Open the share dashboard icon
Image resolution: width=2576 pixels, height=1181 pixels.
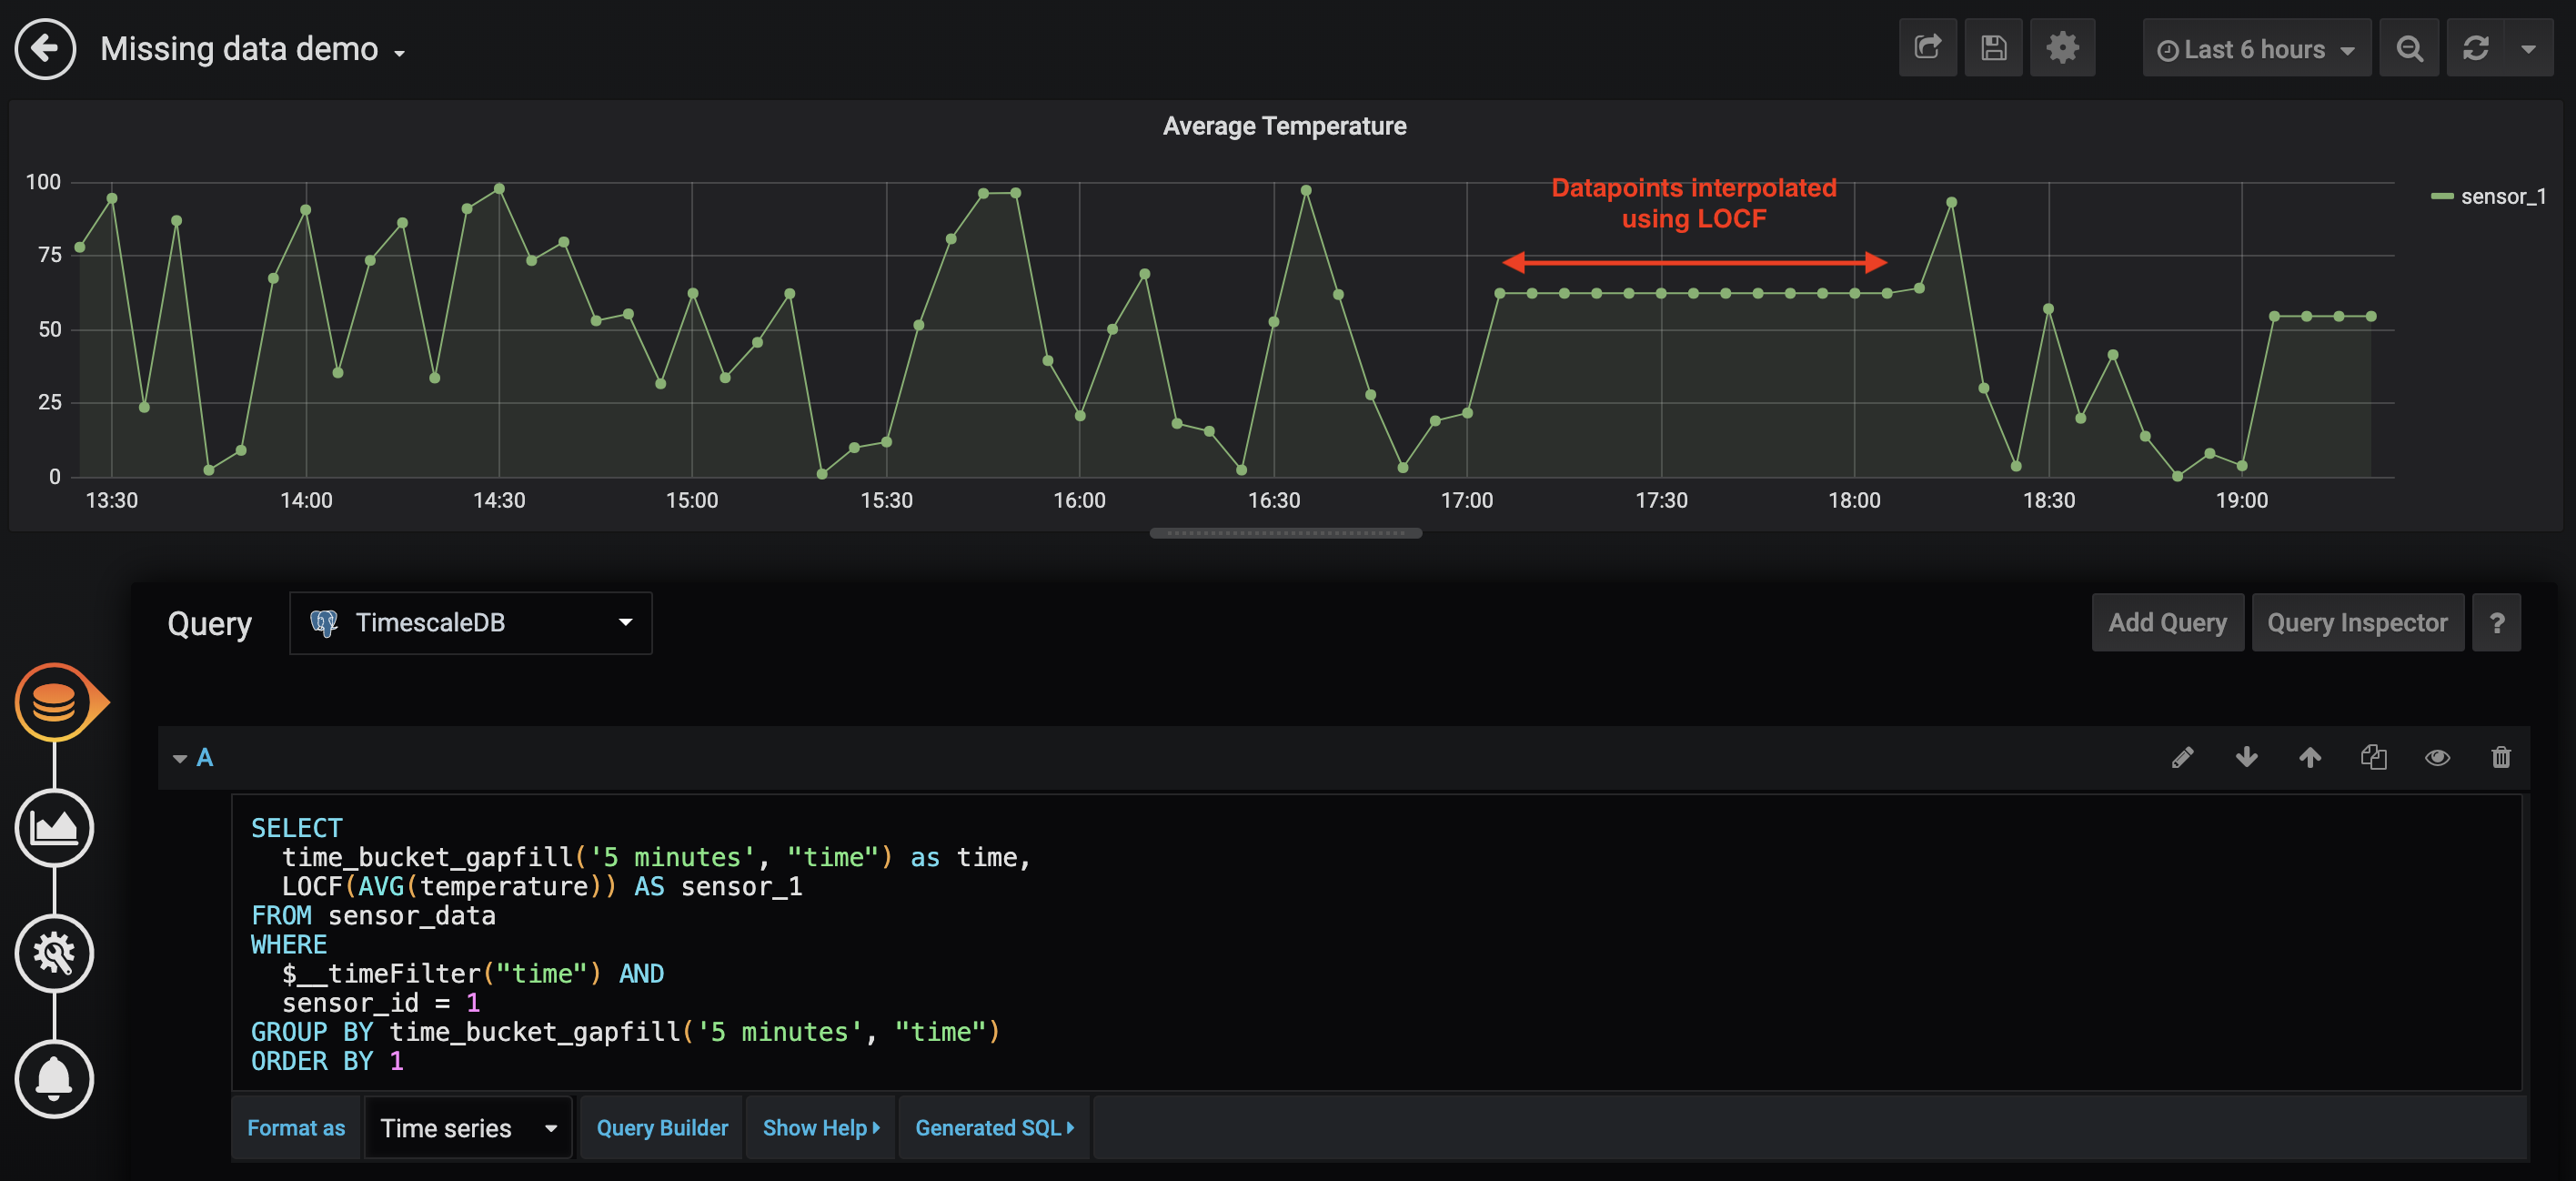pos(1927,48)
